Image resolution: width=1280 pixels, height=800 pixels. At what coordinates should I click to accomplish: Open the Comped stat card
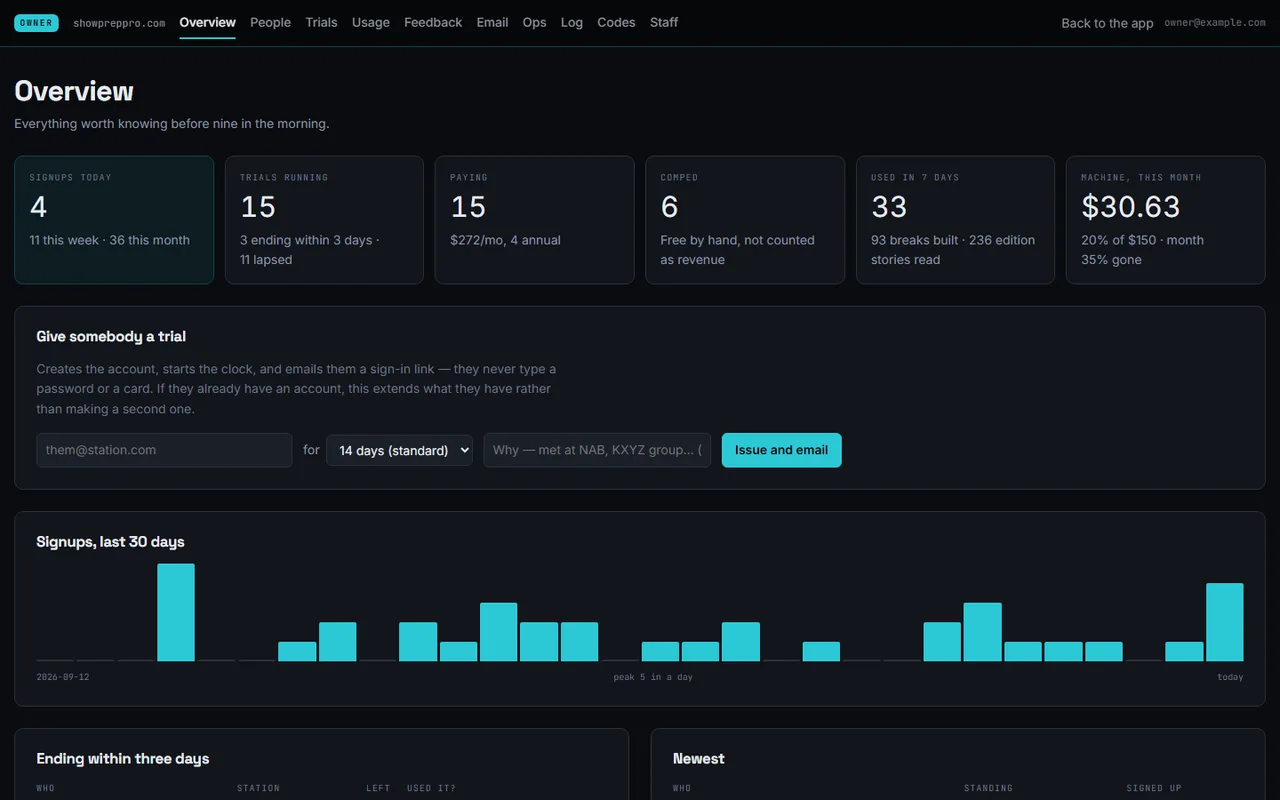745,220
